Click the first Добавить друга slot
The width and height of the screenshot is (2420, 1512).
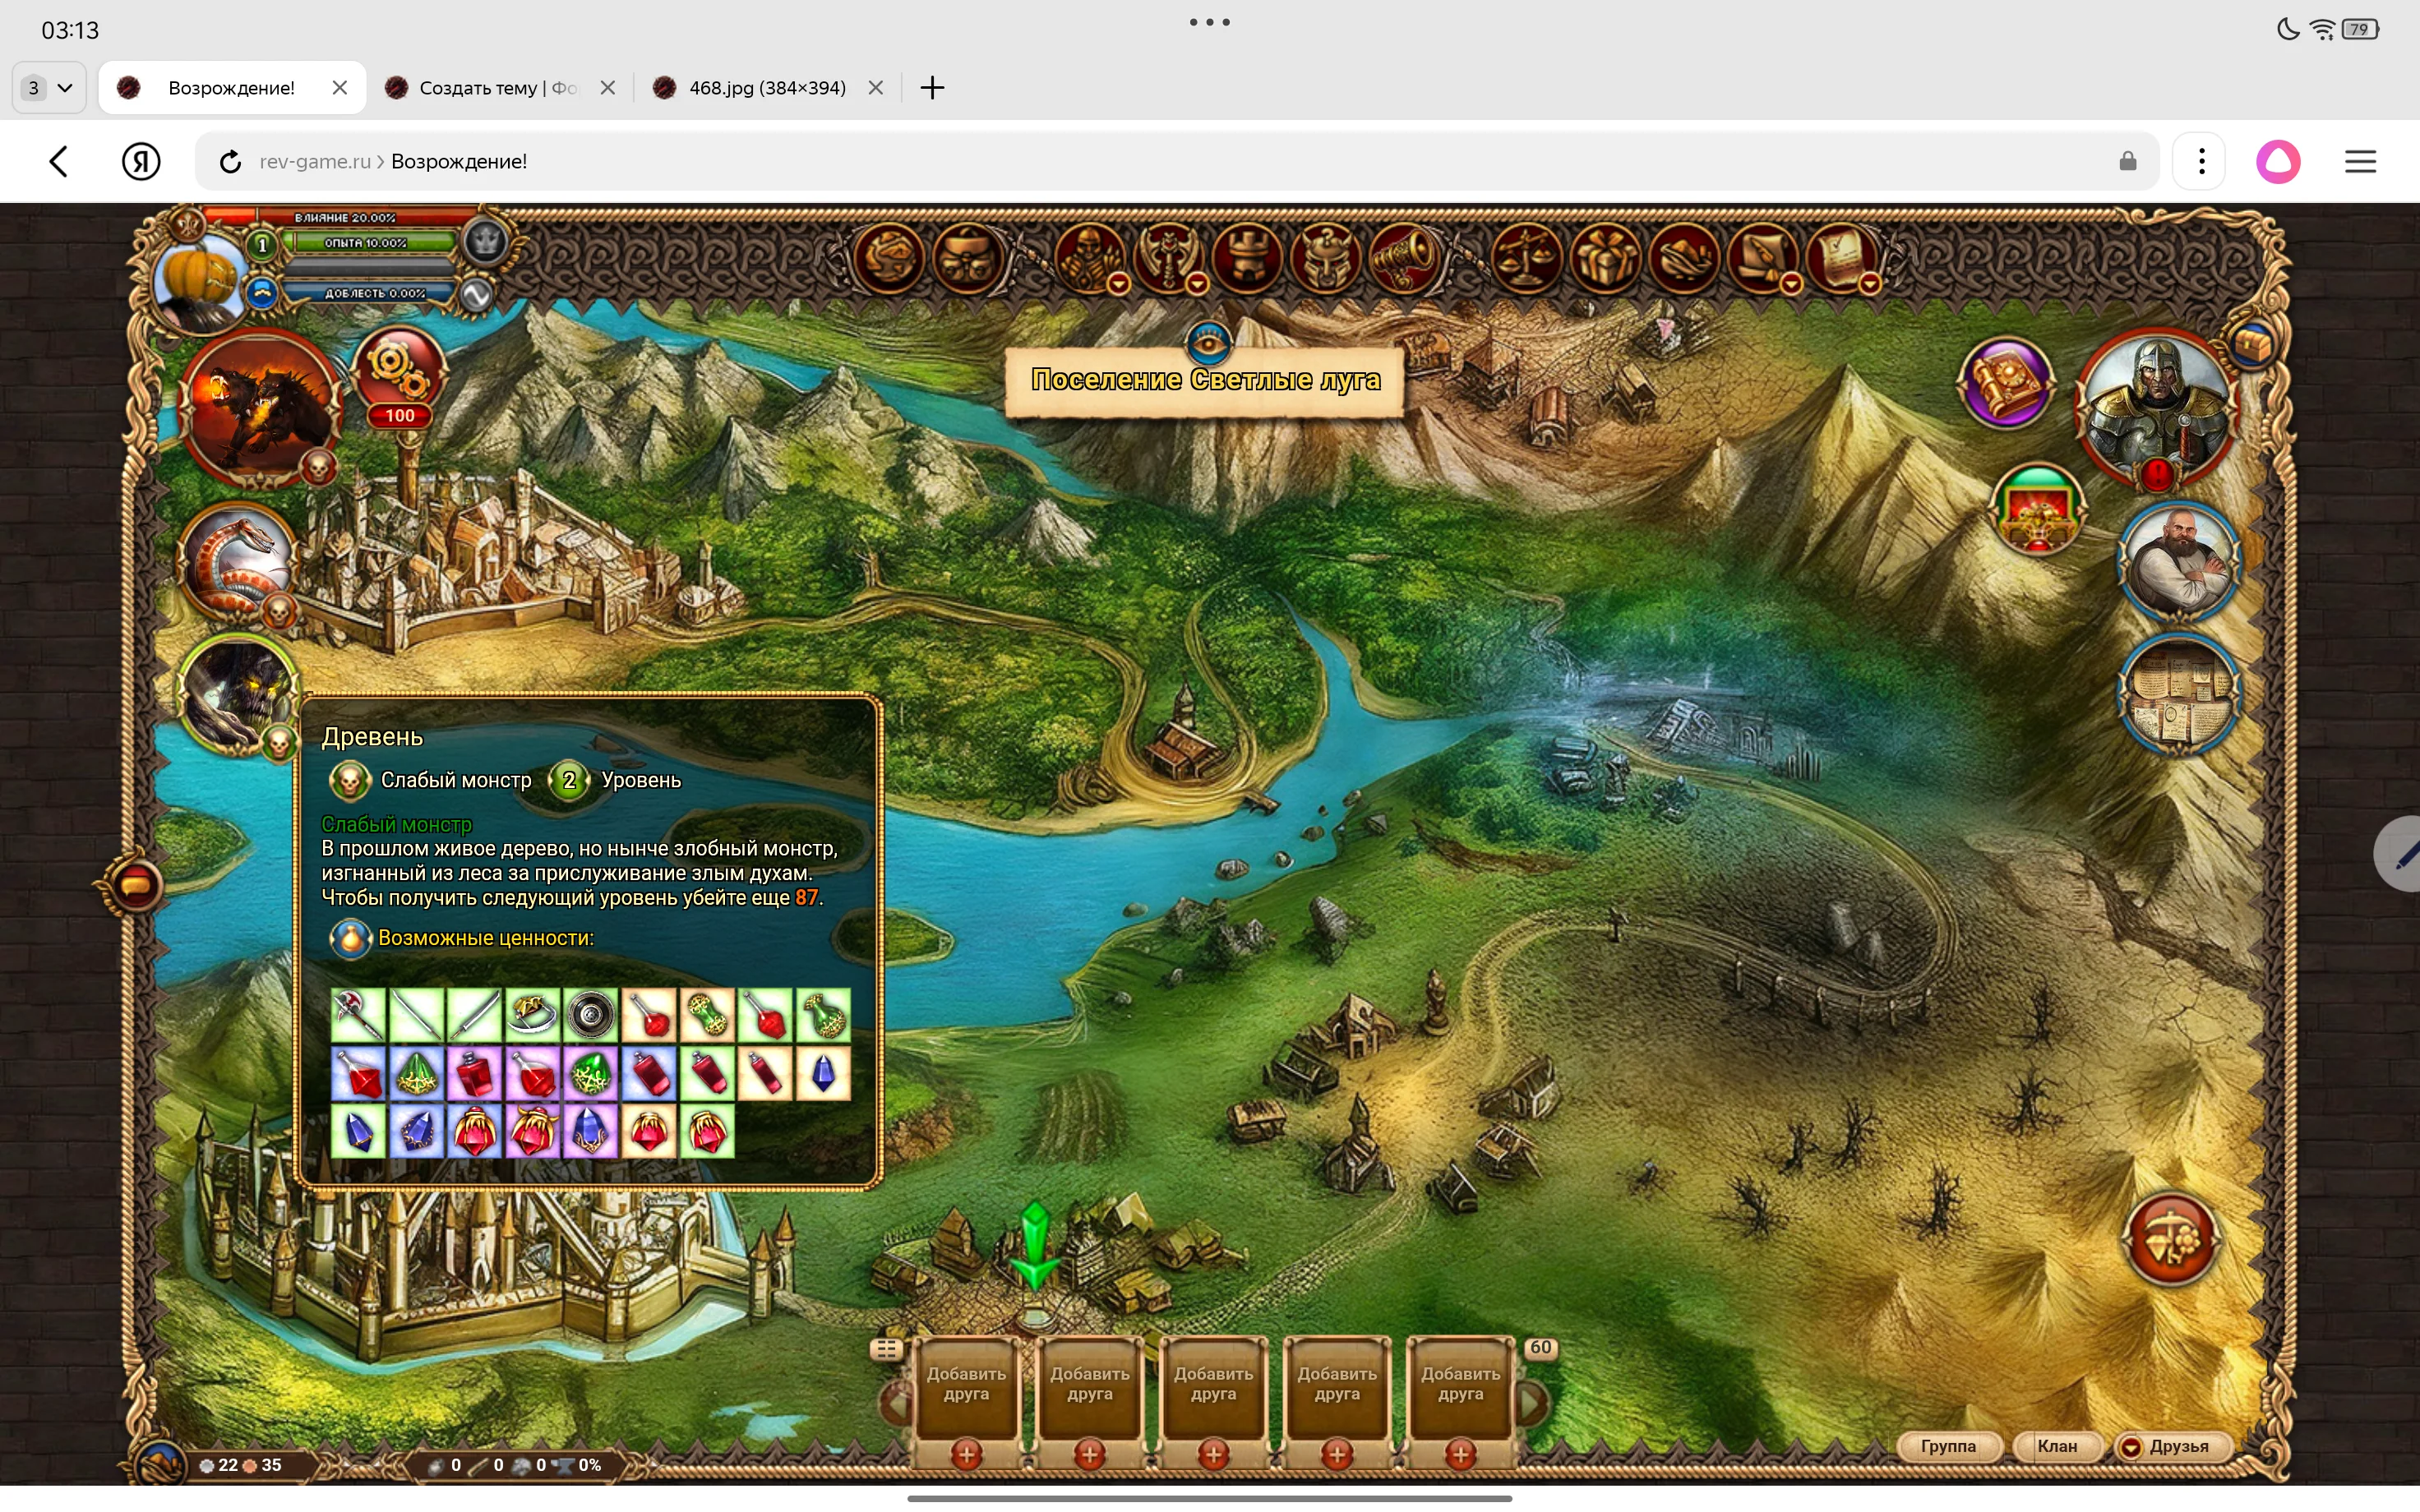tap(966, 1385)
